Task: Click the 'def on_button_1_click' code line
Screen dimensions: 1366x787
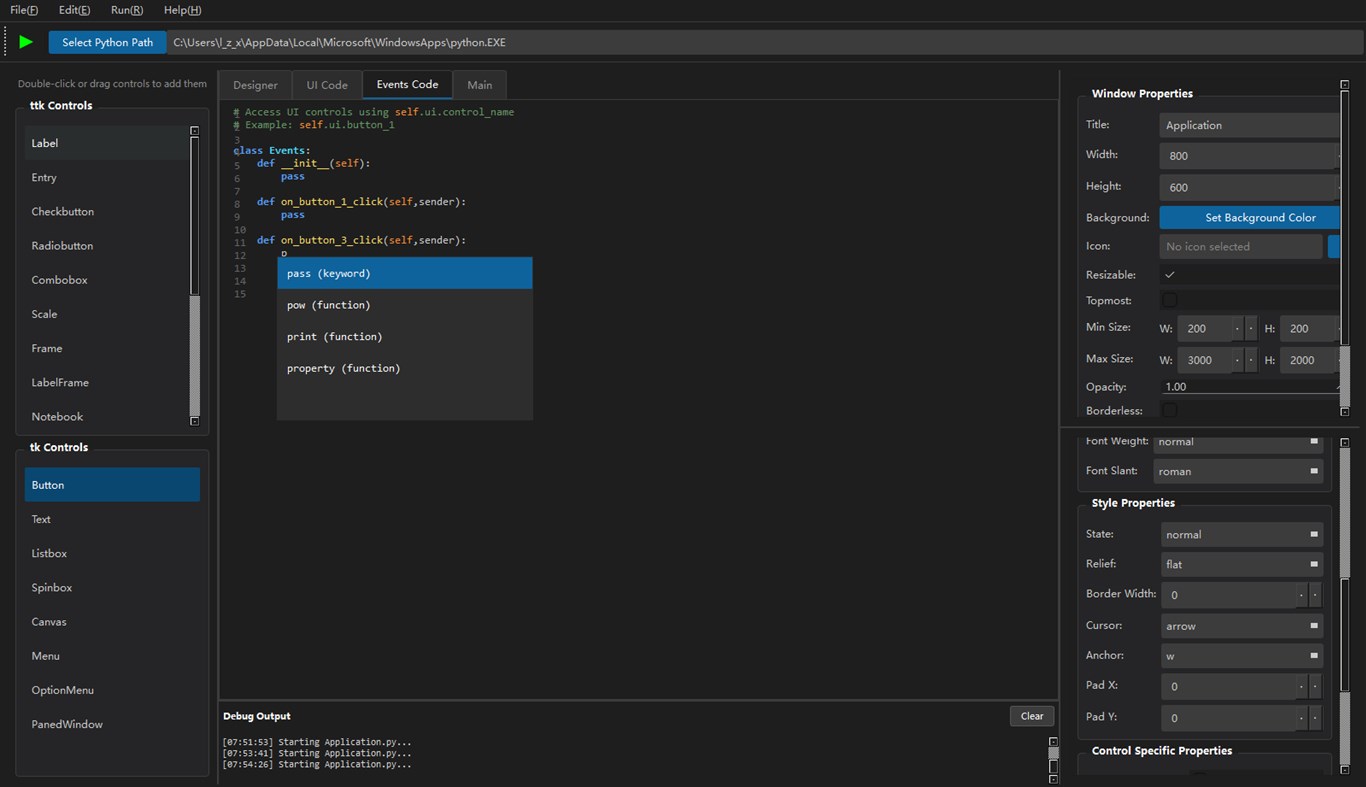Action: (x=361, y=202)
